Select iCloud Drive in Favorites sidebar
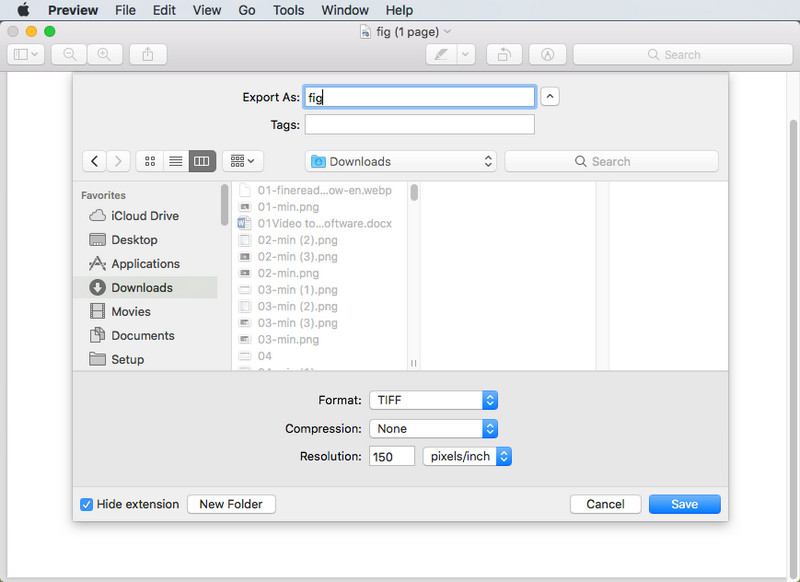The image size is (800, 582). (x=144, y=216)
